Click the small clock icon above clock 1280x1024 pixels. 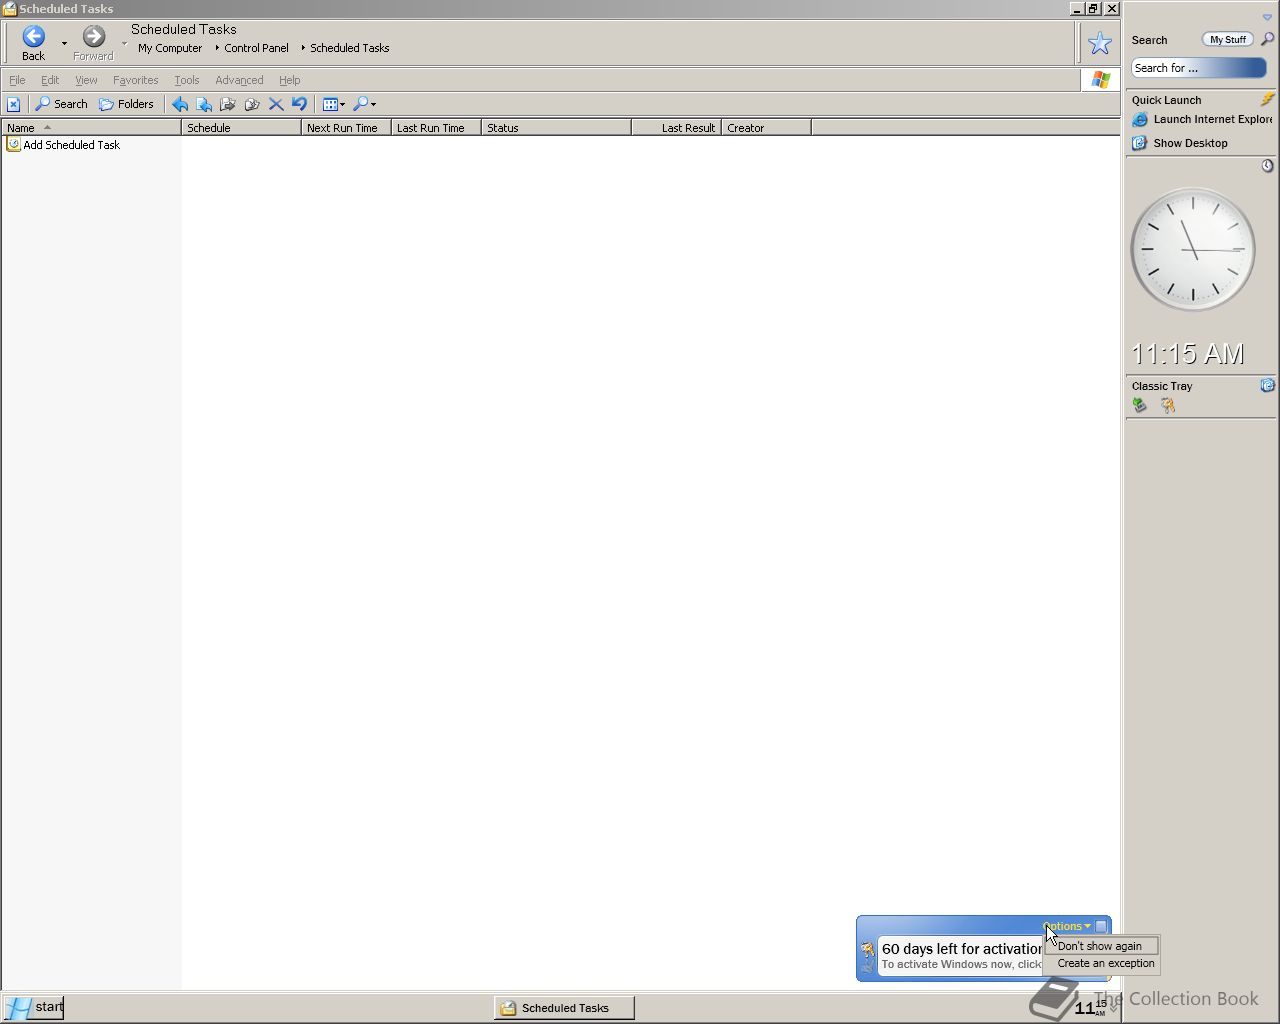coord(1267,166)
